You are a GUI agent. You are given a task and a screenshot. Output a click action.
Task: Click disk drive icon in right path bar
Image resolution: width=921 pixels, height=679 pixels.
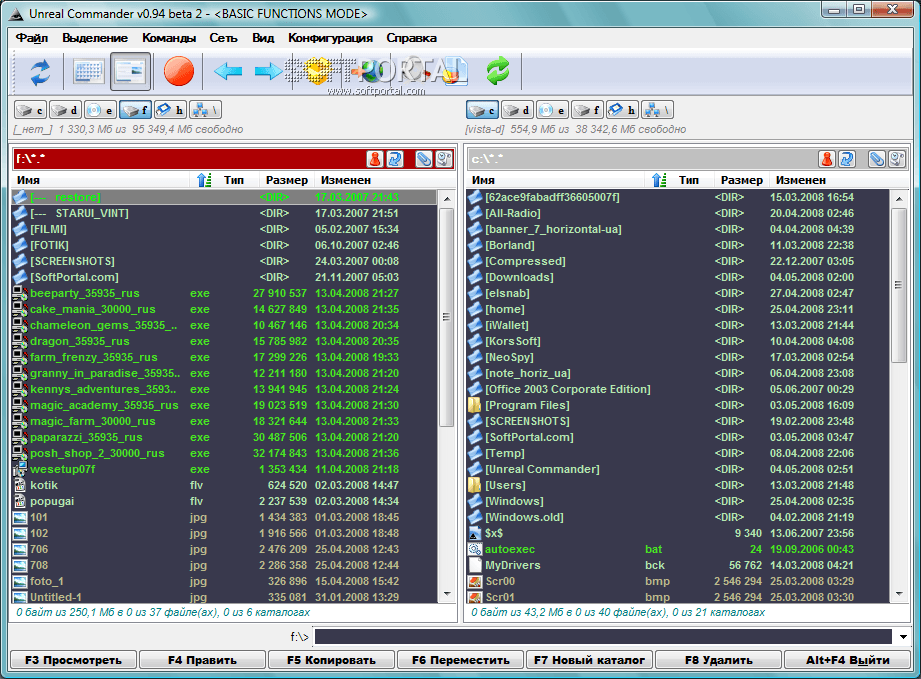tap(896, 159)
